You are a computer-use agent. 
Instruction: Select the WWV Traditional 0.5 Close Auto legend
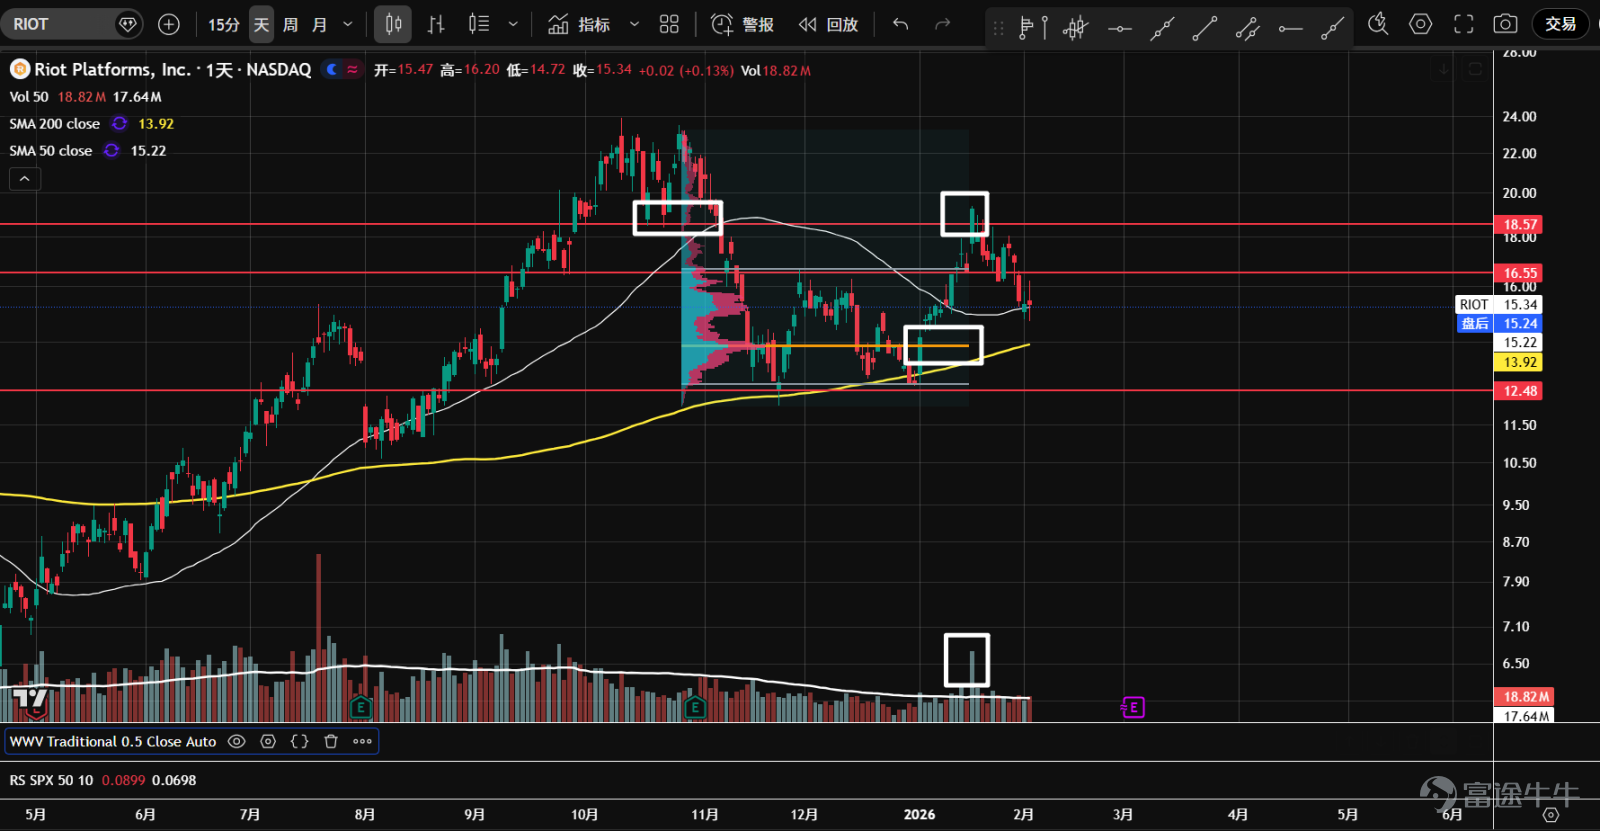tap(113, 742)
